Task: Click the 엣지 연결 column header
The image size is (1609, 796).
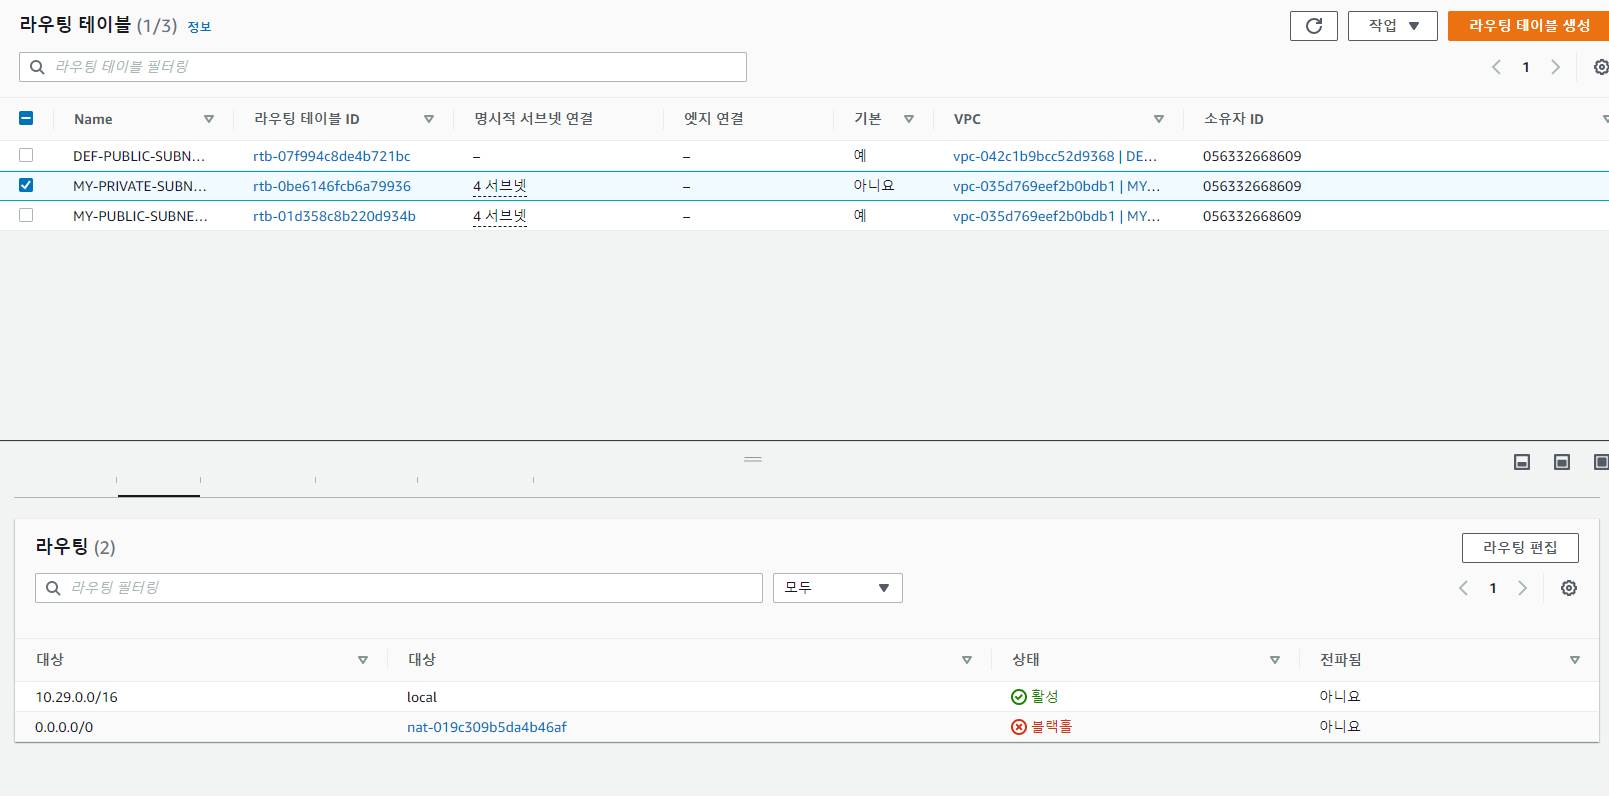Action: [714, 119]
